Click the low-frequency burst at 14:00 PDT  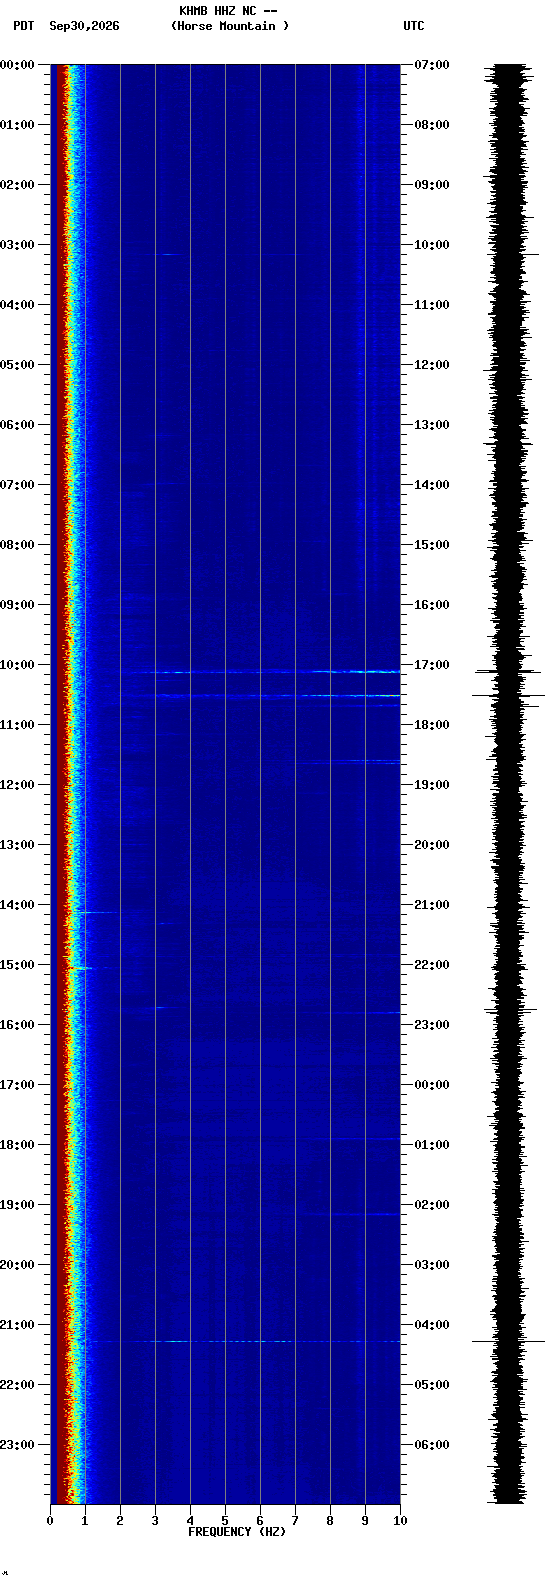98,912
